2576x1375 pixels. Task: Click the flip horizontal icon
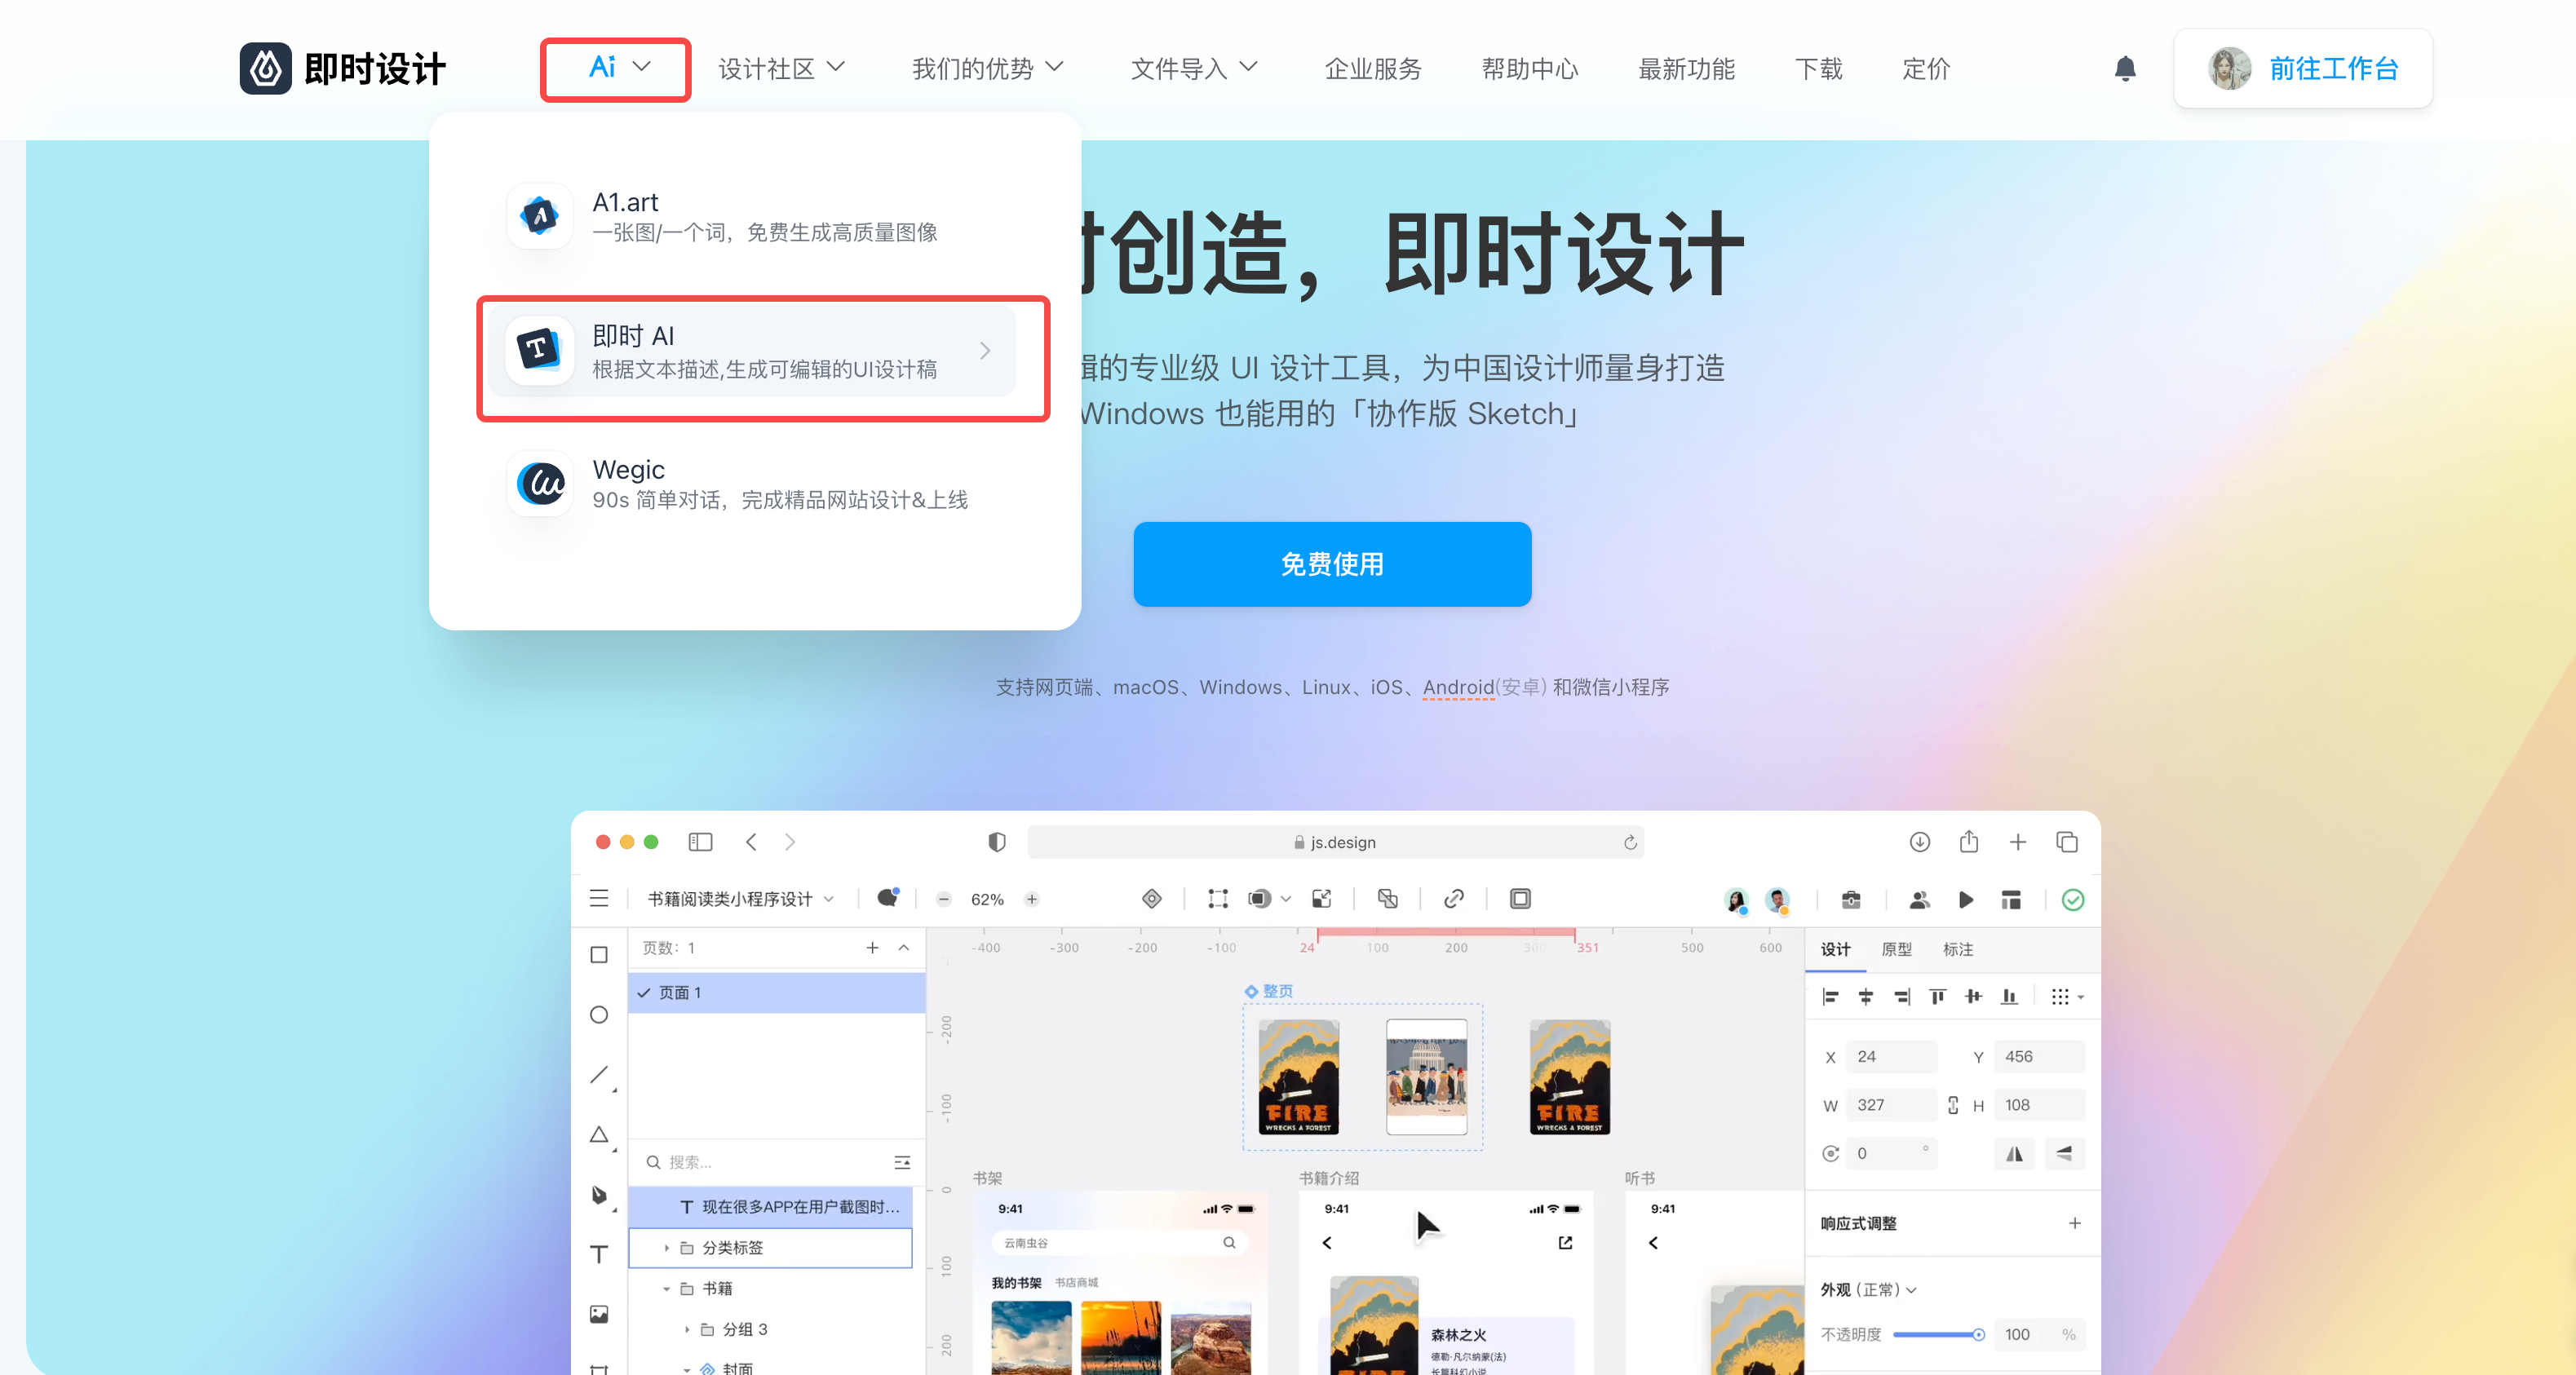2014,1153
